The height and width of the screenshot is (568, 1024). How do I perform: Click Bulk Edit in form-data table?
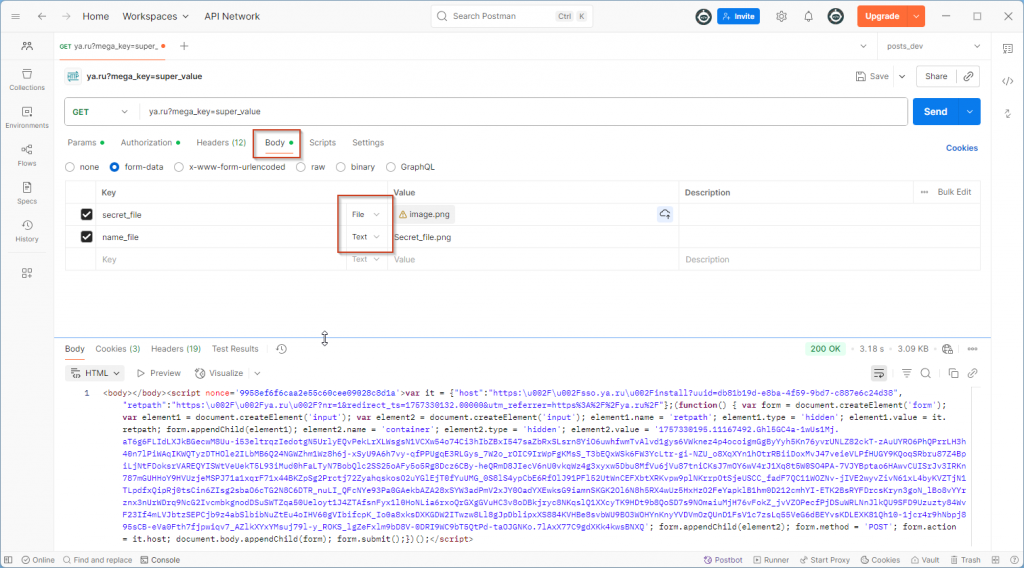point(954,192)
